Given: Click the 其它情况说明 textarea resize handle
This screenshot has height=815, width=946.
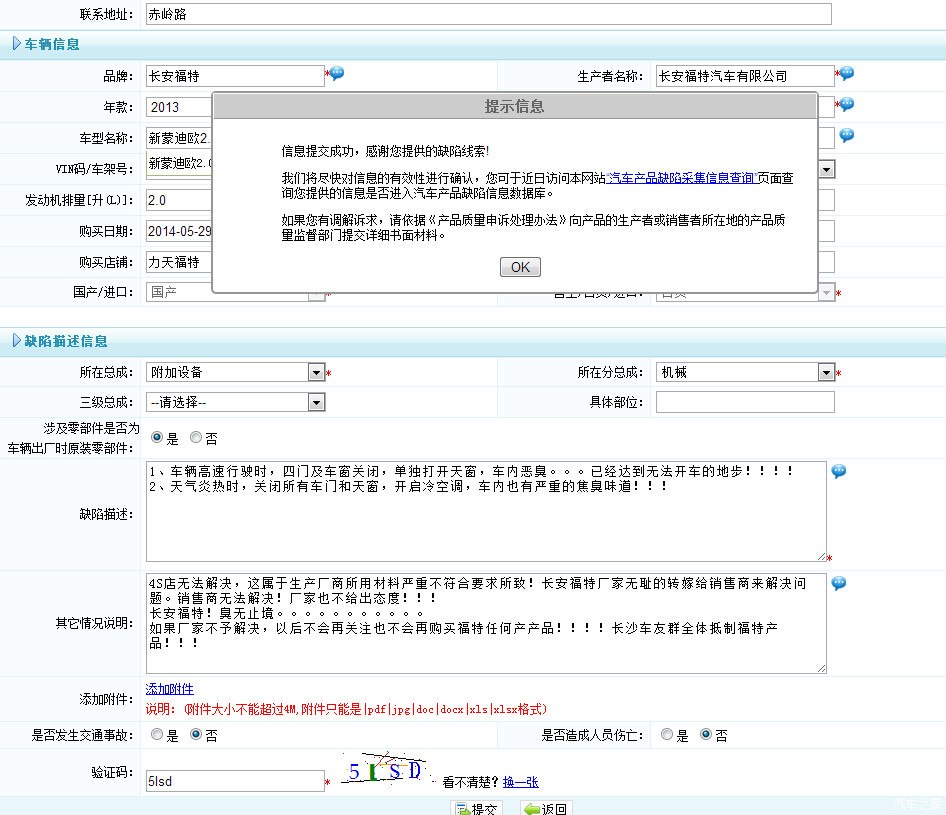Looking at the screenshot, I should [822, 668].
